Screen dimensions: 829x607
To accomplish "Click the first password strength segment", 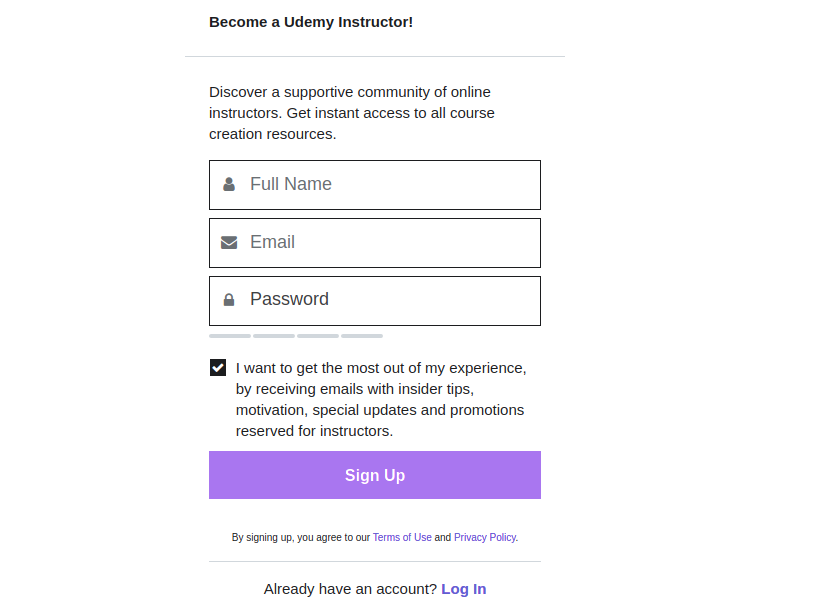I will [229, 335].
